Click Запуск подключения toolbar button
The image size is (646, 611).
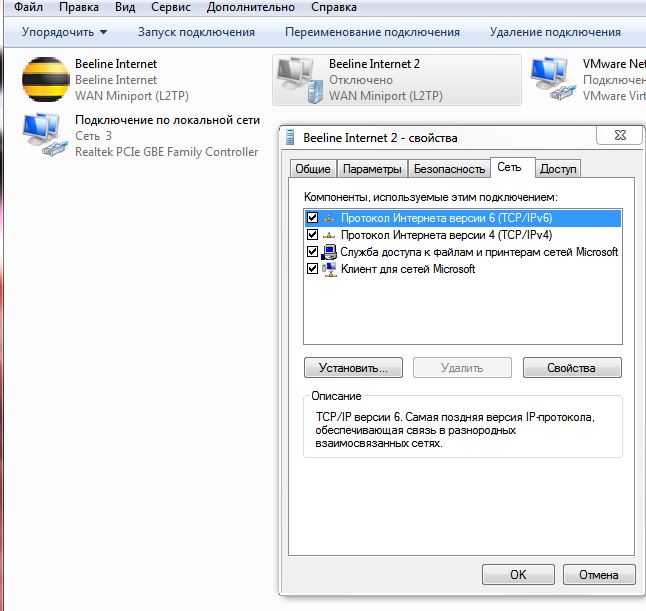click(196, 32)
